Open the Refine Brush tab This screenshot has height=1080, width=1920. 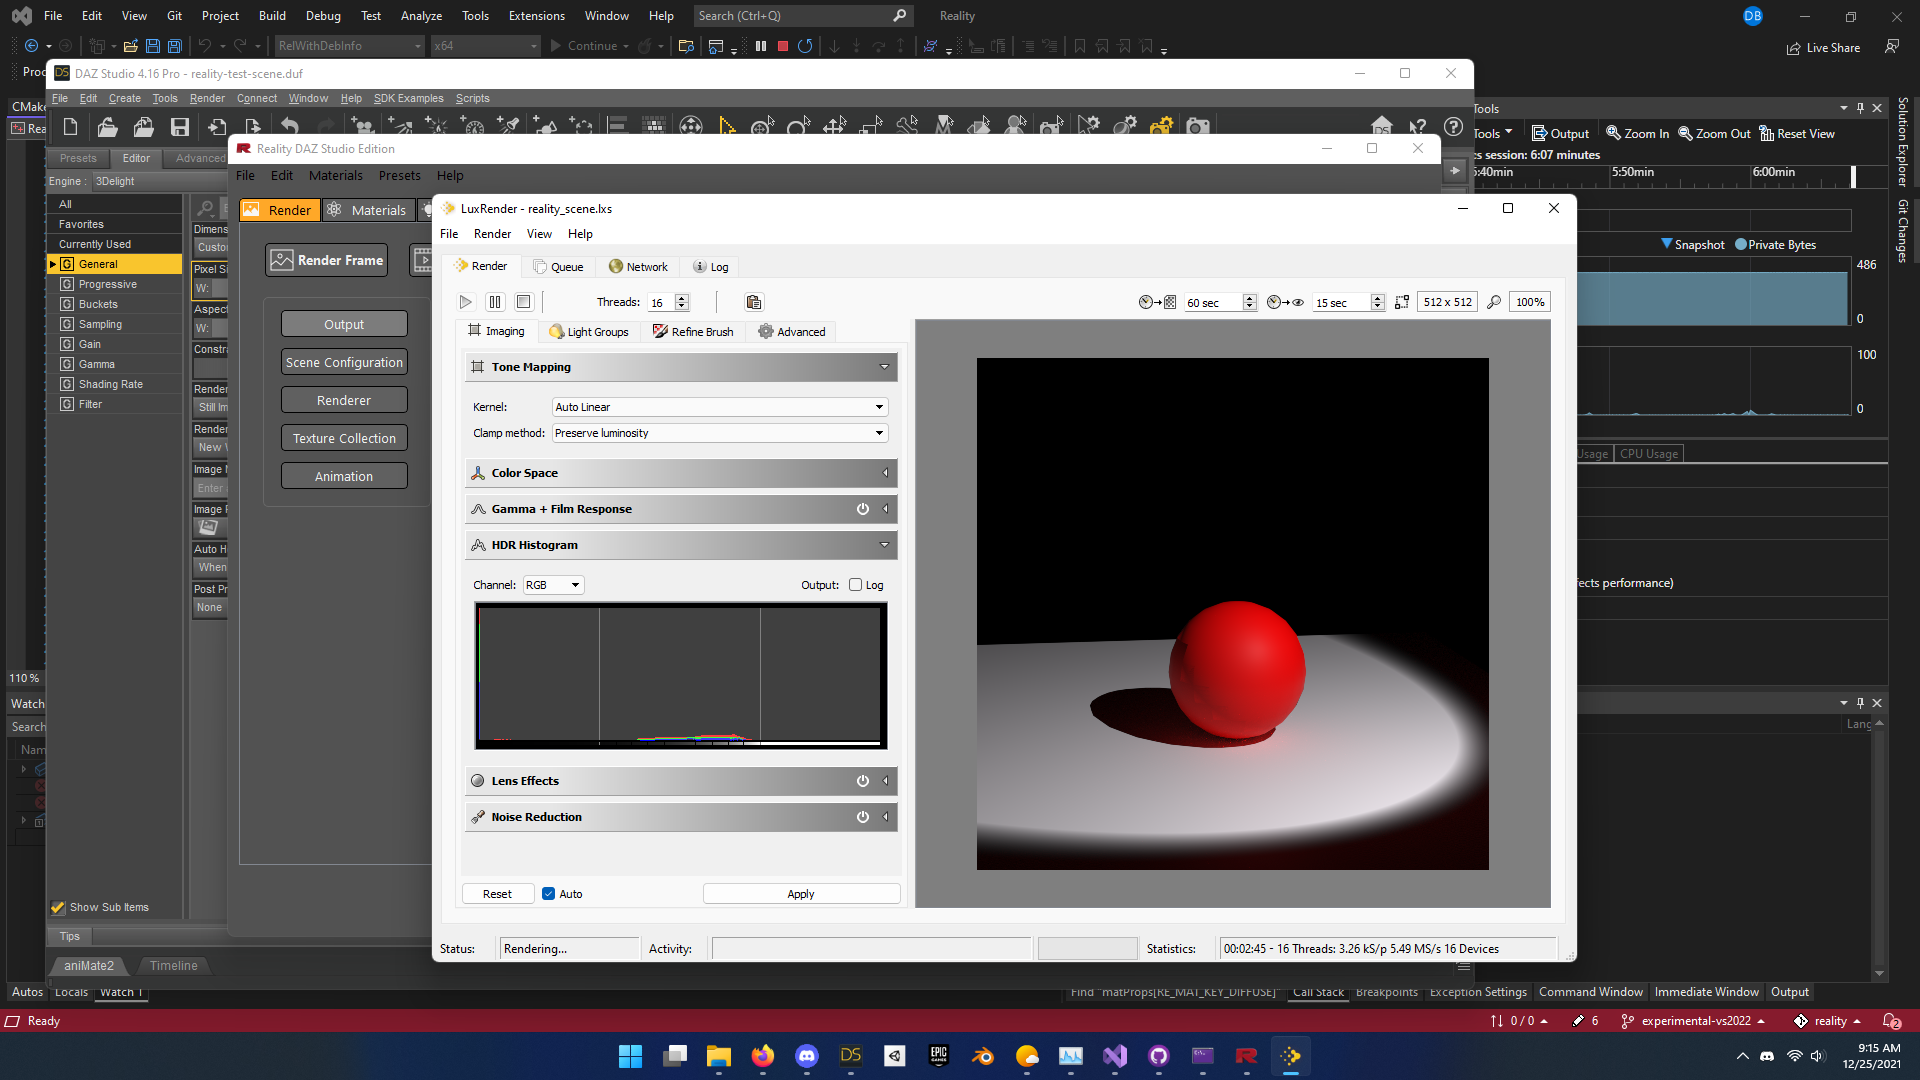point(693,332)
